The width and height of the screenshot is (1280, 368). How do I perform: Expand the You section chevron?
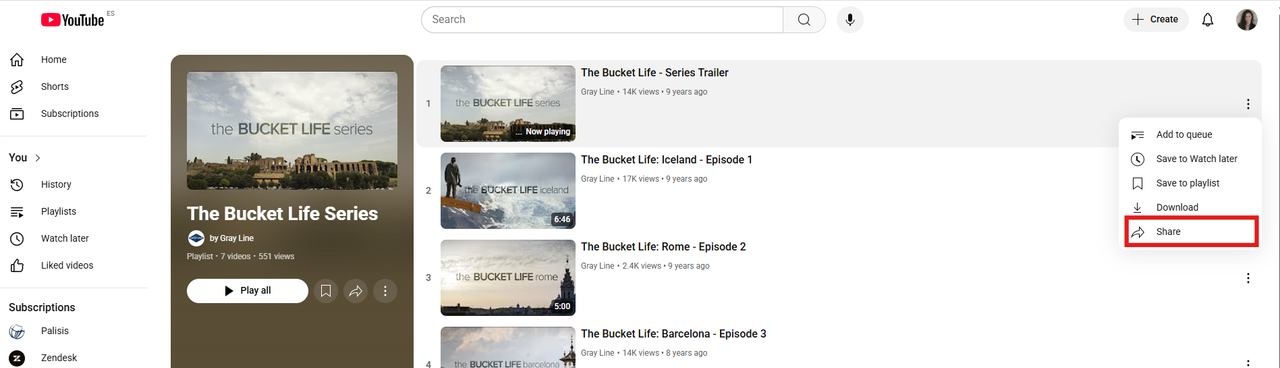coord(37,158)
